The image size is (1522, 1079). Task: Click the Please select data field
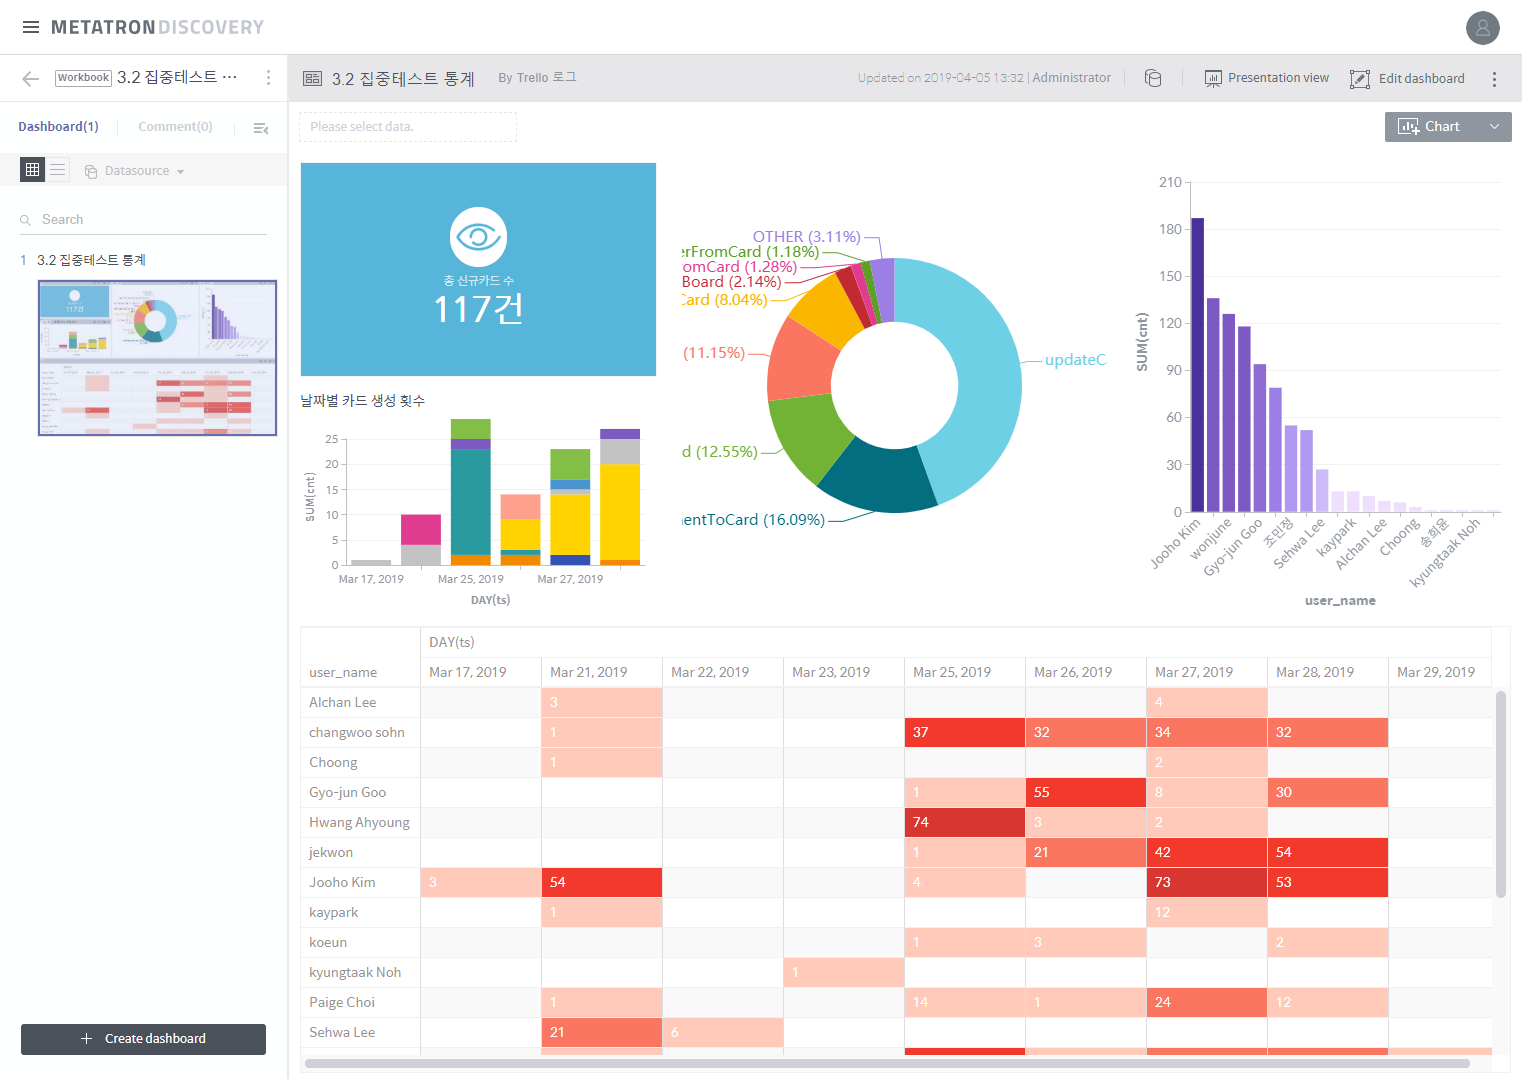click(x=408, y=127)
